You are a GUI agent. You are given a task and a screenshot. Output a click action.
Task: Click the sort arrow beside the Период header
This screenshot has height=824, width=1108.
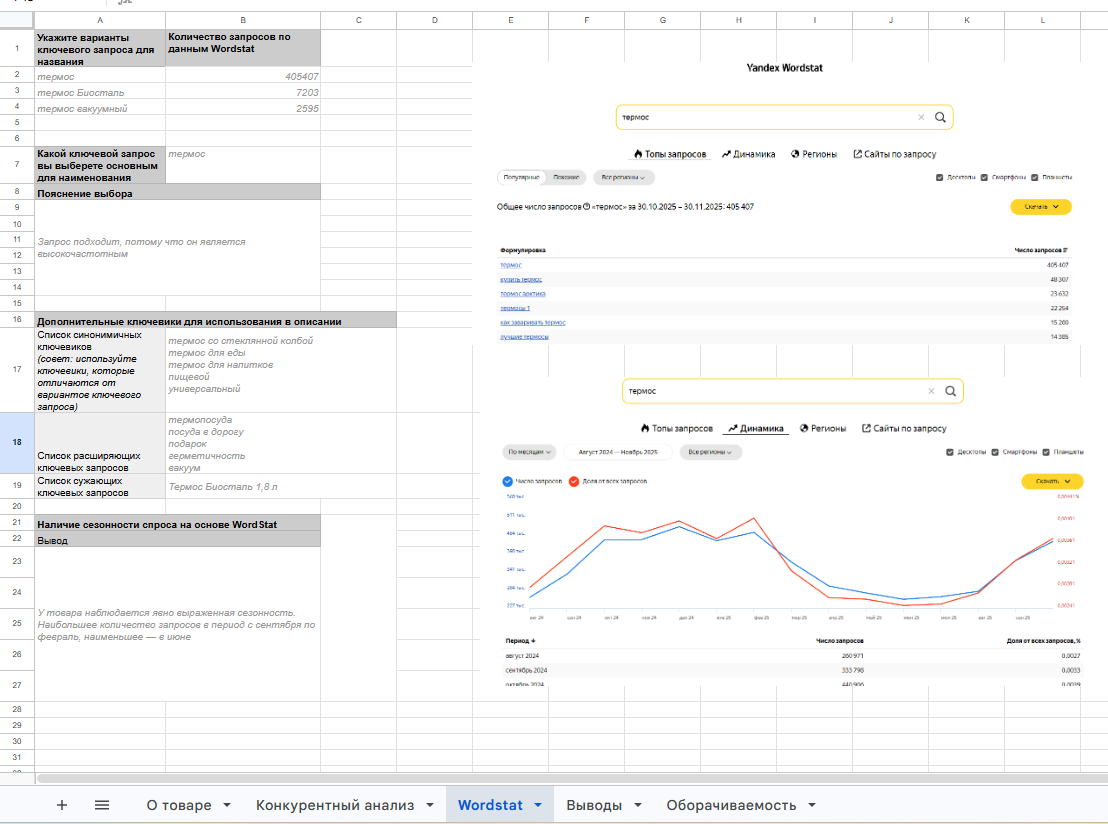(533, 641)
